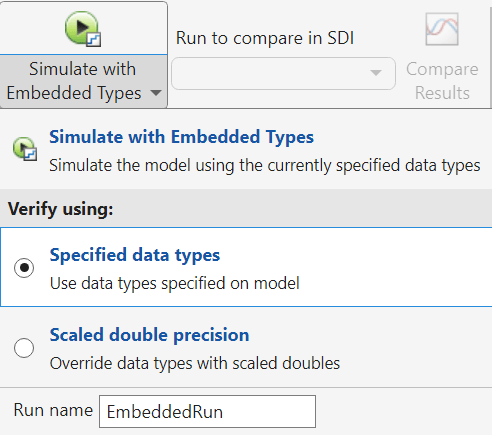Click the 'Run to compare in SDI' label

click(x=265, y=38)
